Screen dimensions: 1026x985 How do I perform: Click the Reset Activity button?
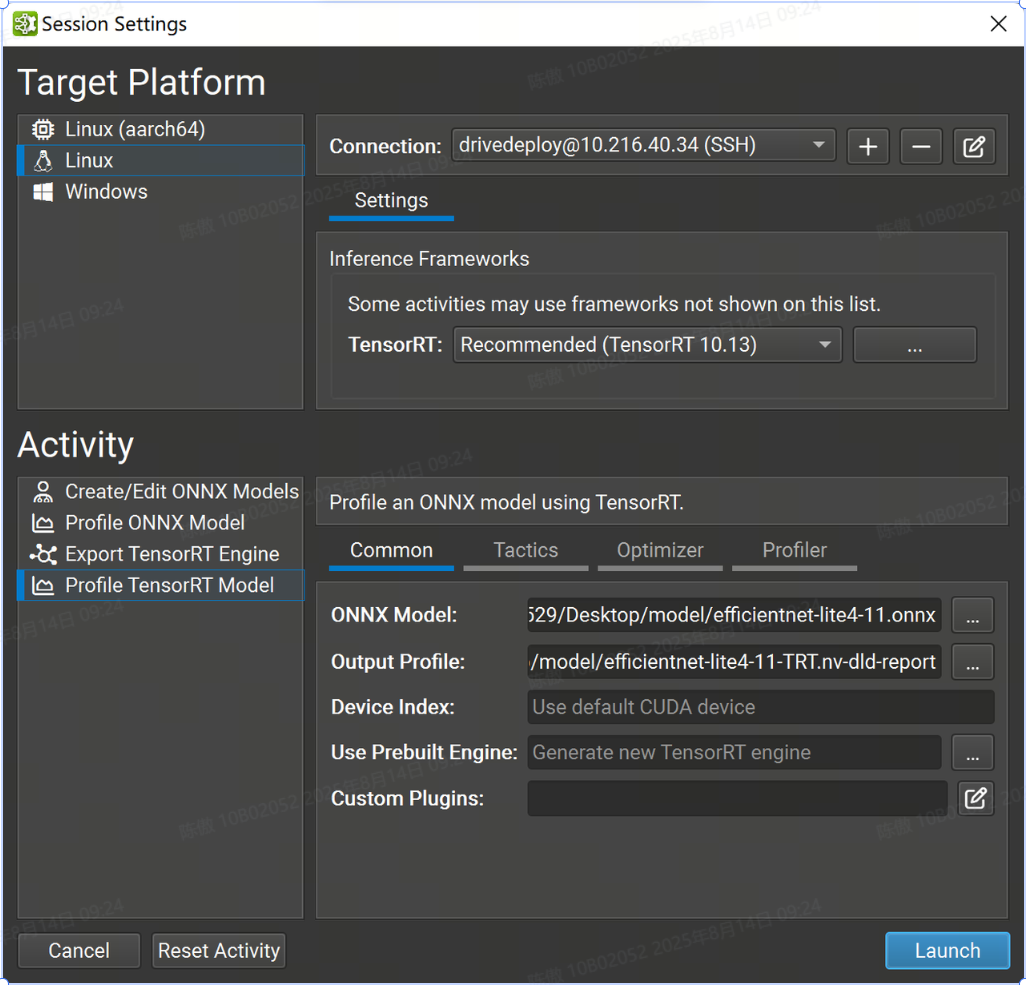[219, 950]
